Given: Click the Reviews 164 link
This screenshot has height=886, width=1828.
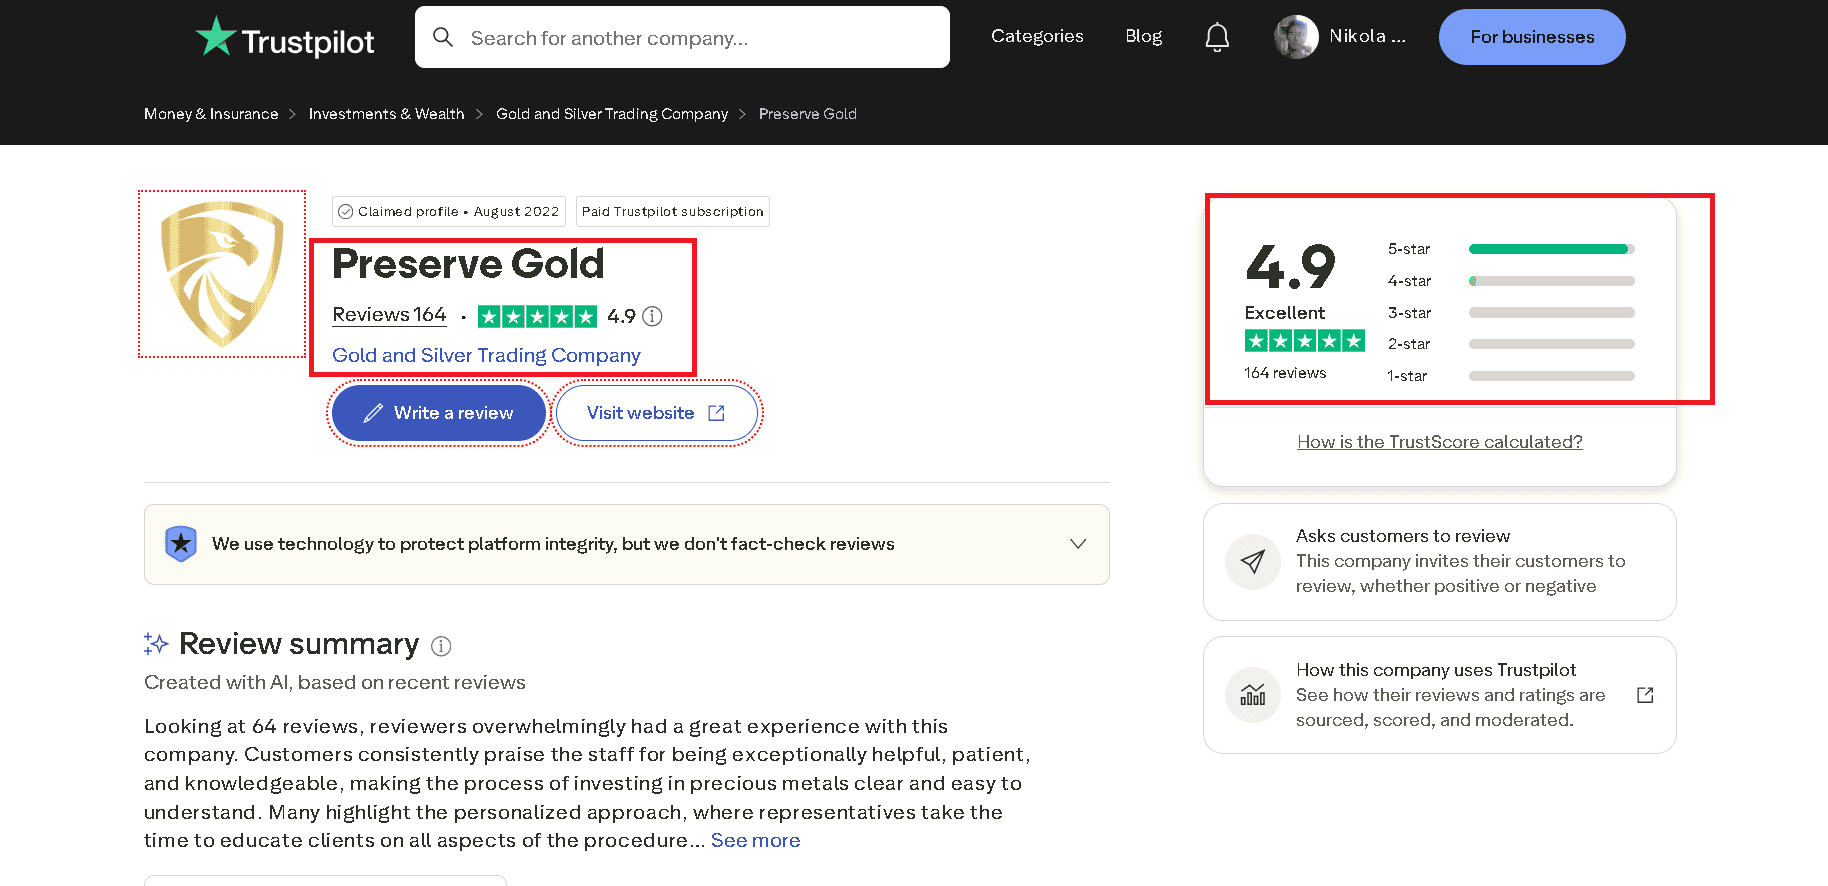Looking at the screenshot, I should click(x=389, y=315).
